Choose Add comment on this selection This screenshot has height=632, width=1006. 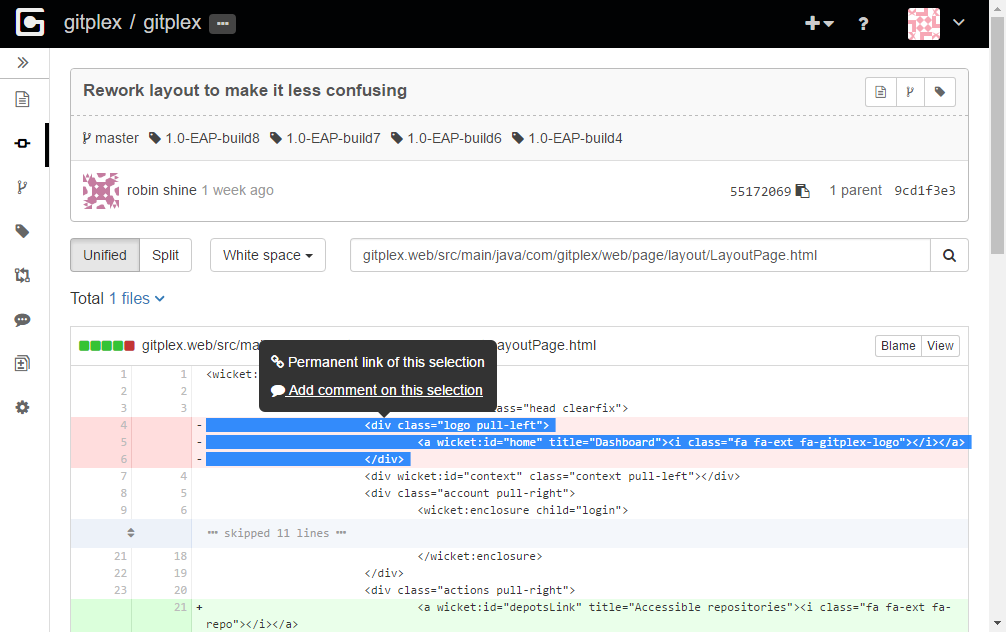(377, 390)
